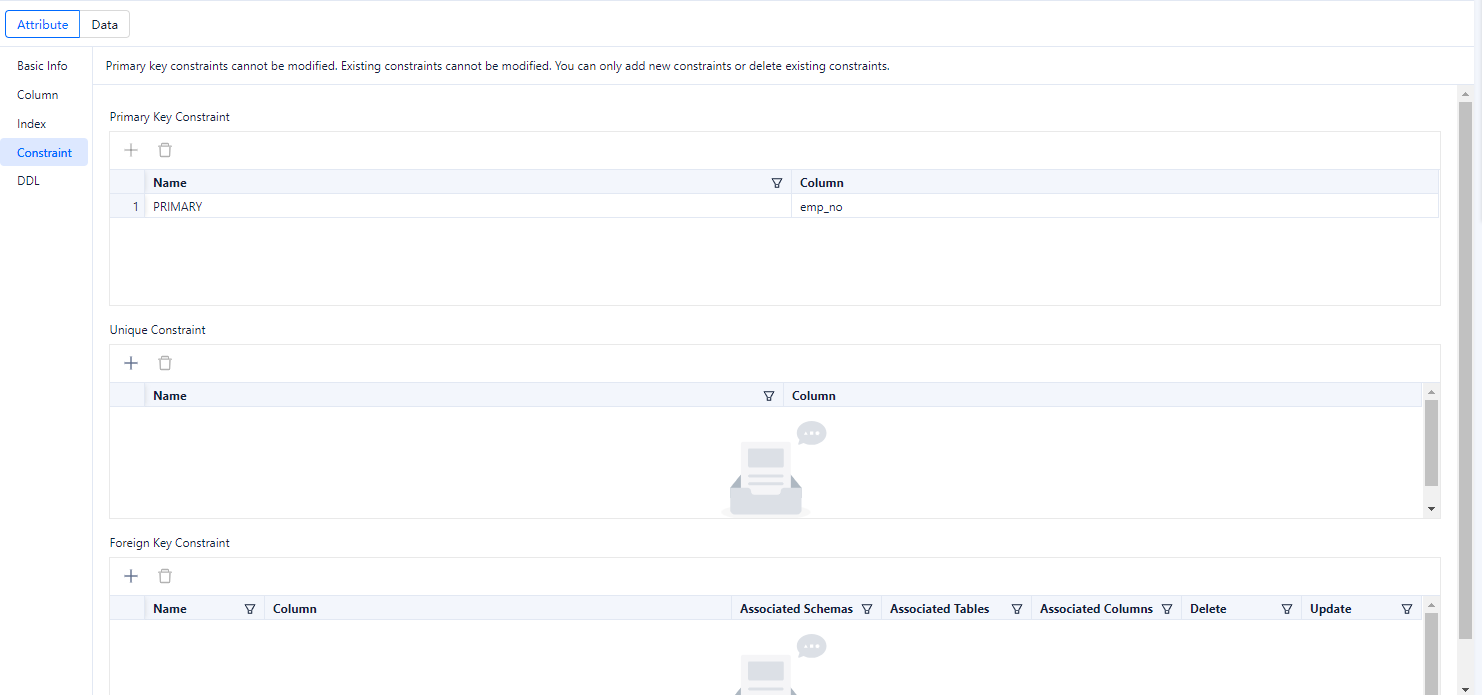Open the Basic Info section
The image size is (1482, 695).
(42, 66)
